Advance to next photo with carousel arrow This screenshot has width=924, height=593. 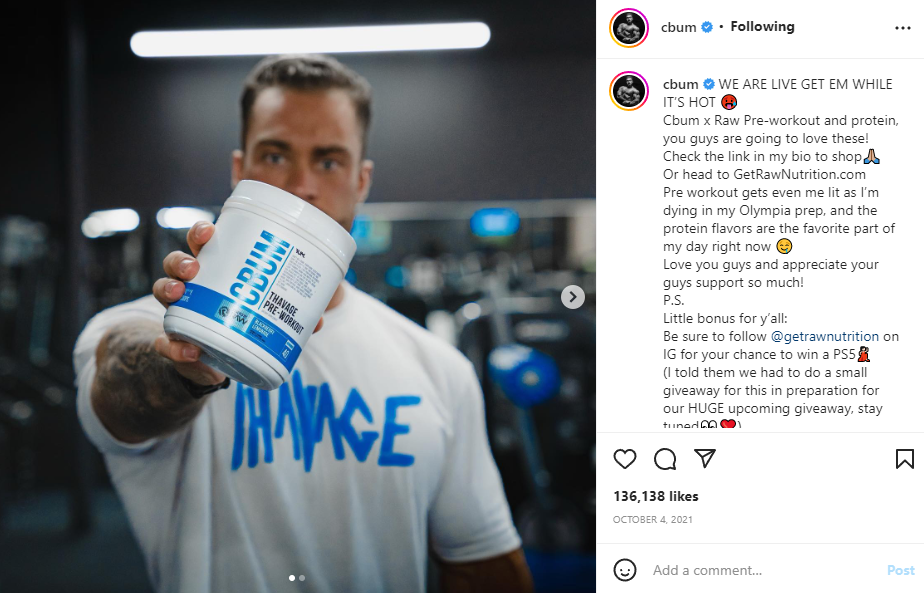[573, 297]
